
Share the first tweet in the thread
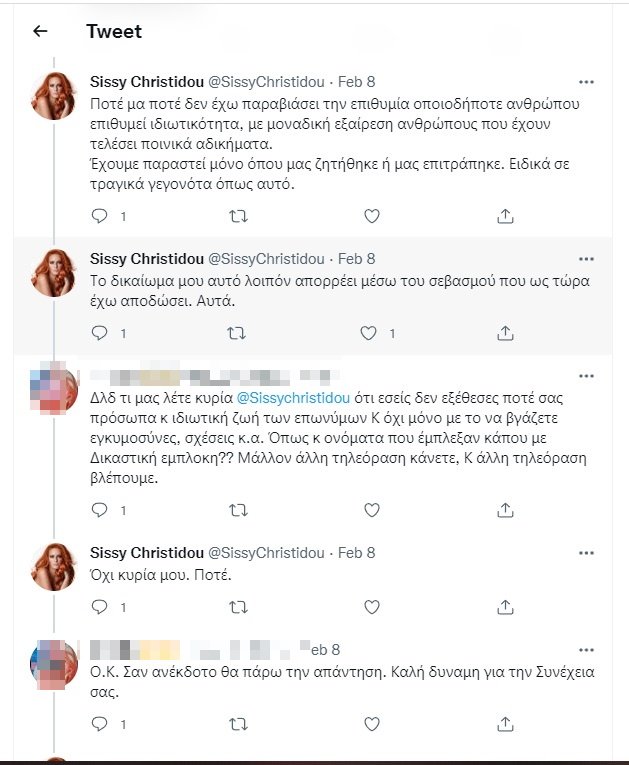pyautogui.click(x=506, y=215)
